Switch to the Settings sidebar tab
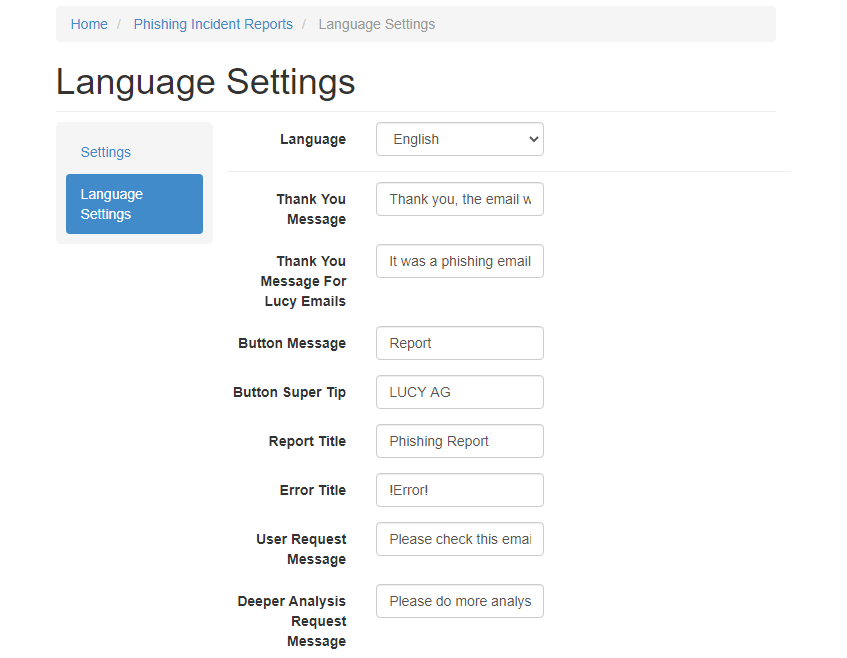The image size is (847, 658). point(135,152)
